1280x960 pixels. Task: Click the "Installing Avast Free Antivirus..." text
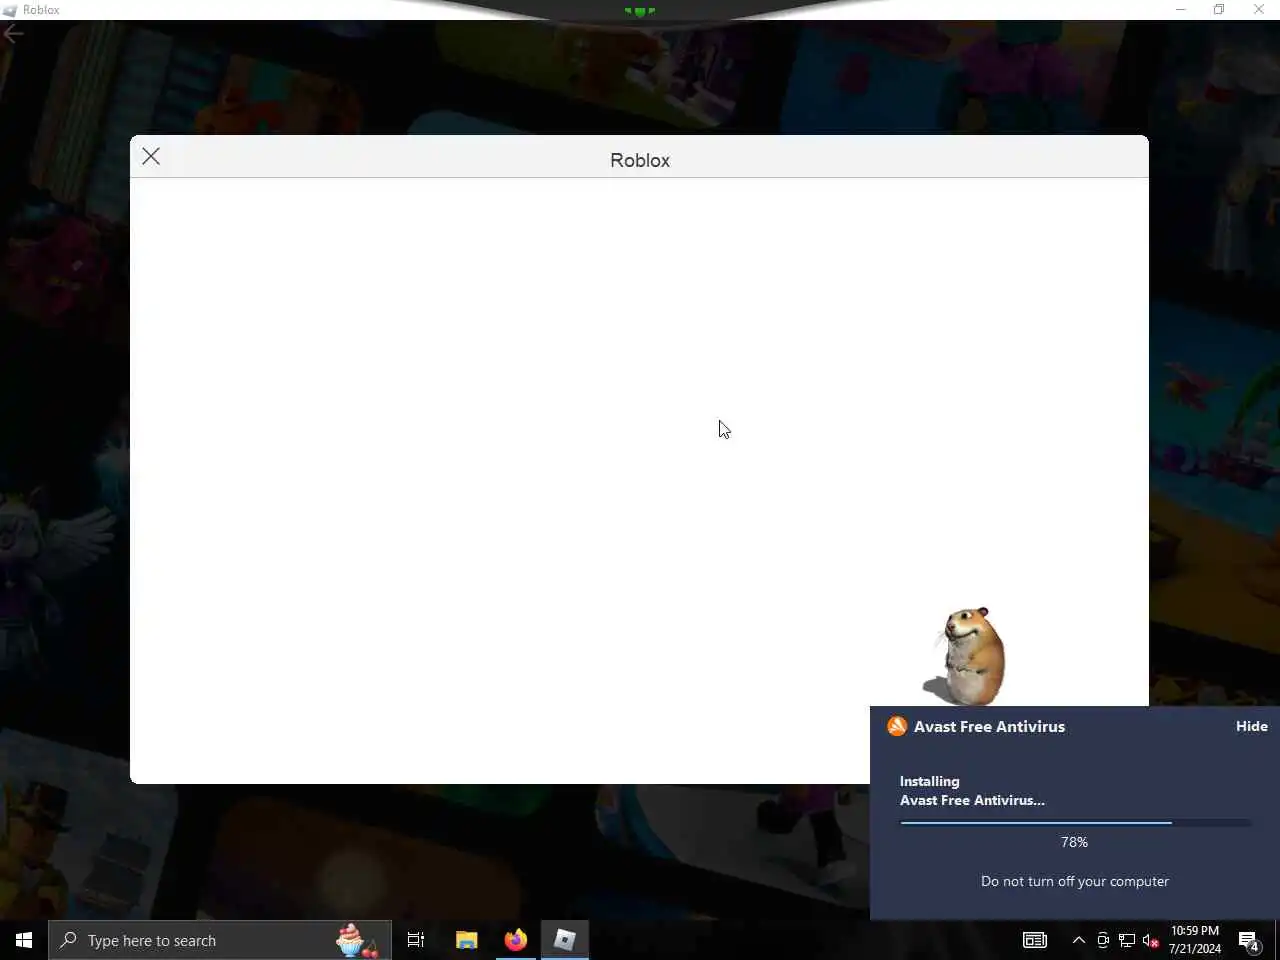point(972,791)
